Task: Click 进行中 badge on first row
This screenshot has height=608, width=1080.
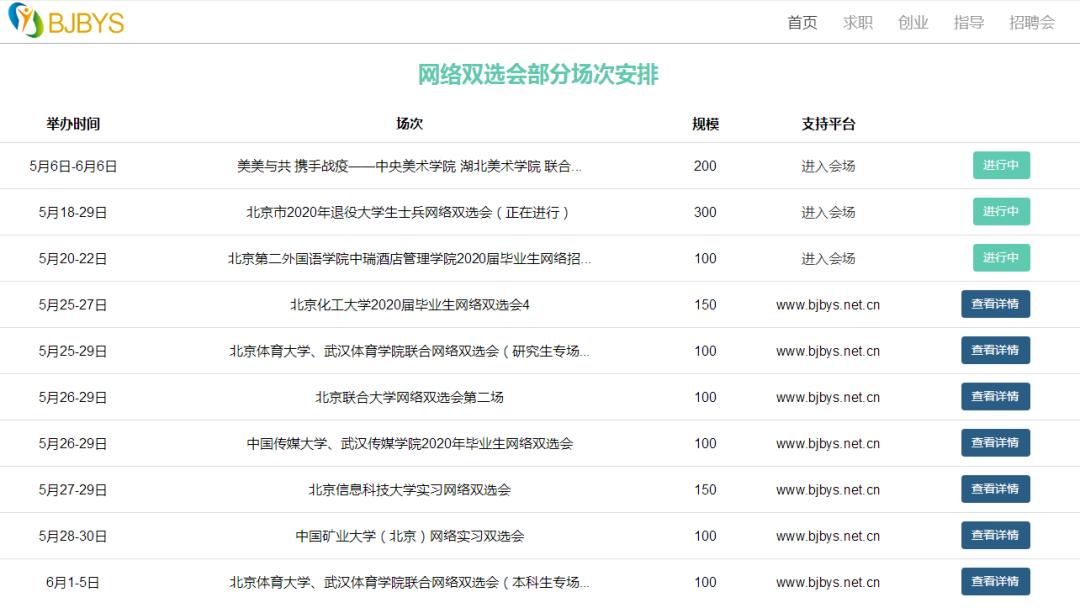Action: coord(1001,165)
